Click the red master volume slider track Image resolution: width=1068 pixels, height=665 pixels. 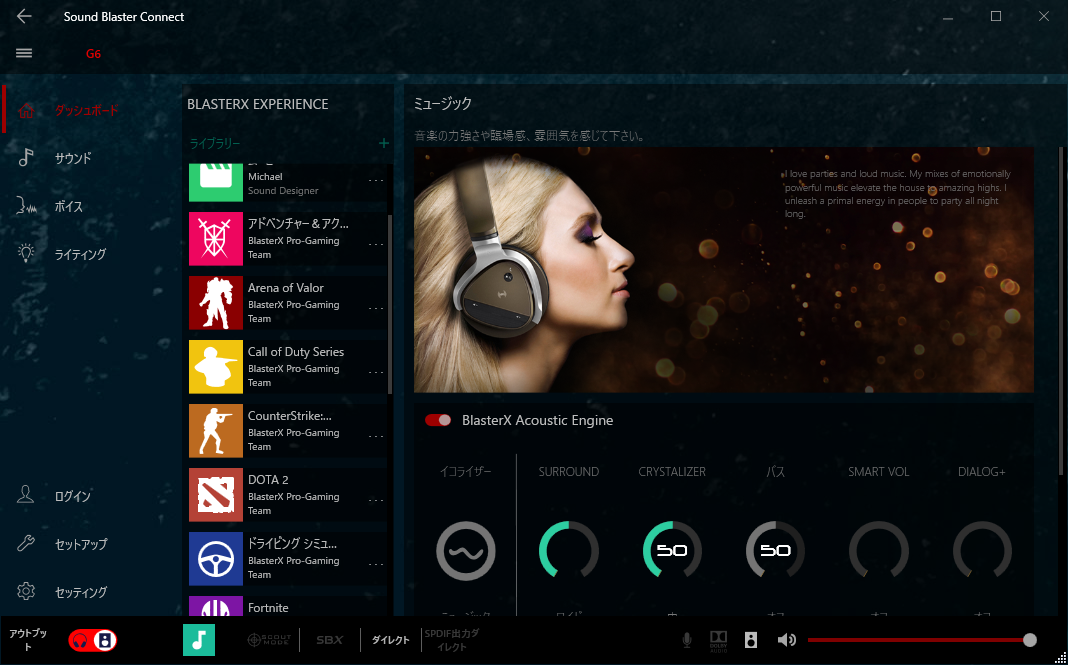[x=917, y=640]
